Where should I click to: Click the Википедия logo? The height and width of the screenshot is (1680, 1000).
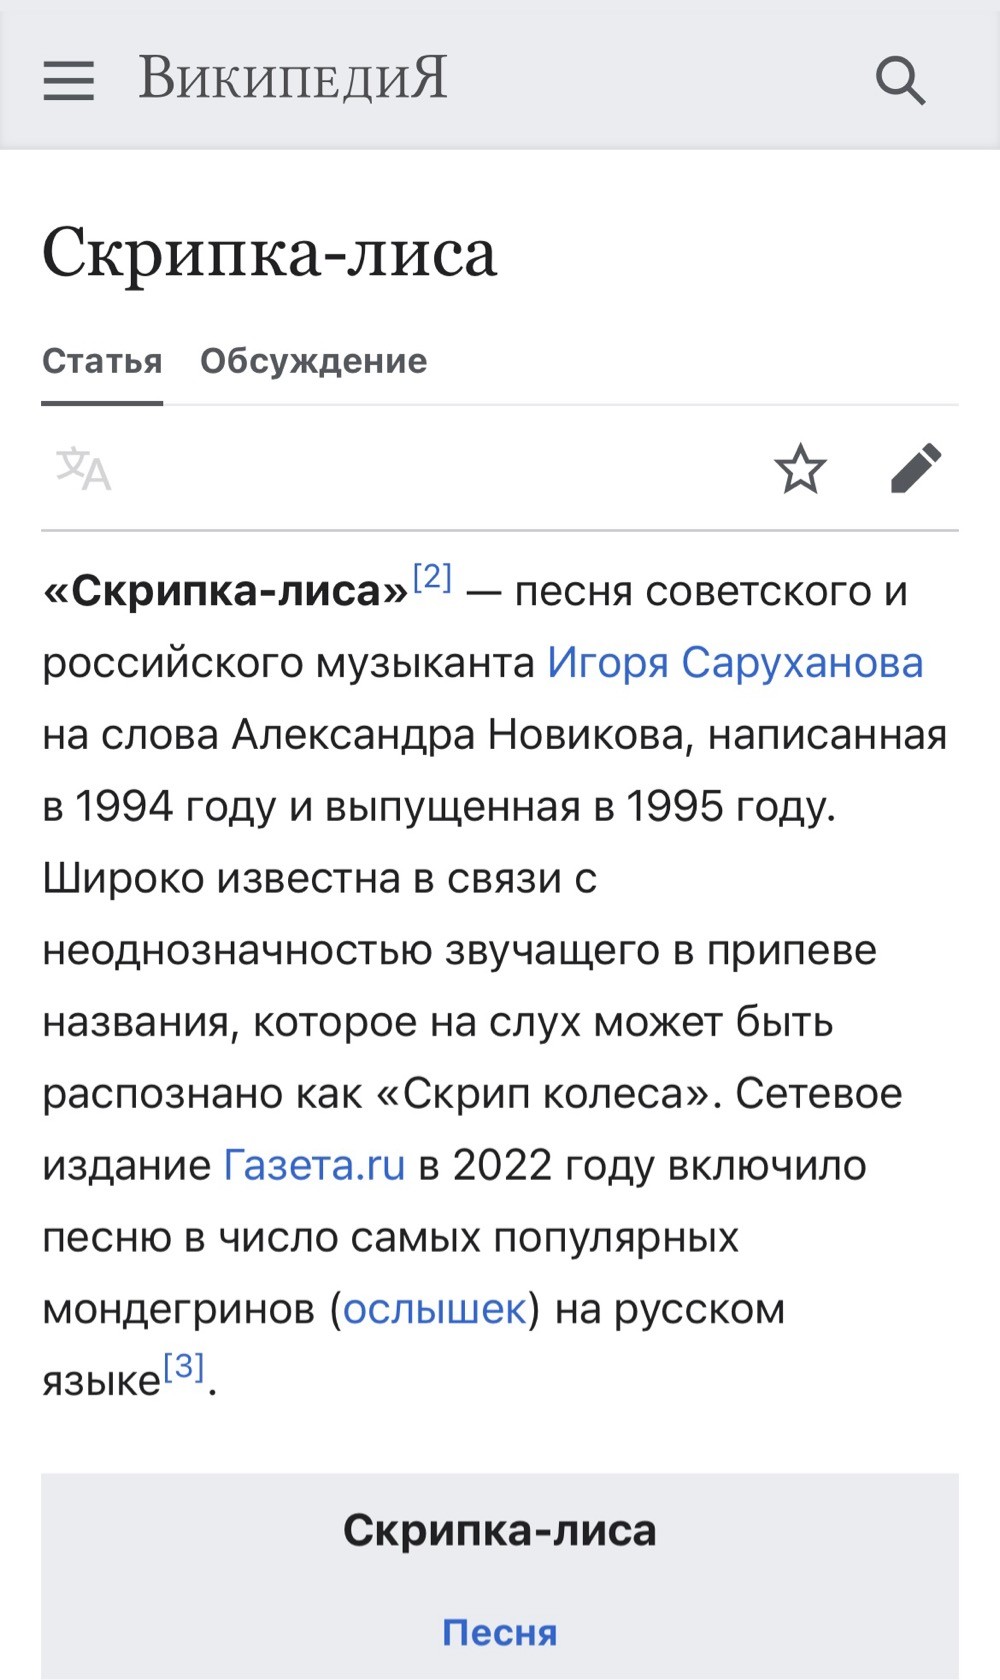click(293, 78)
